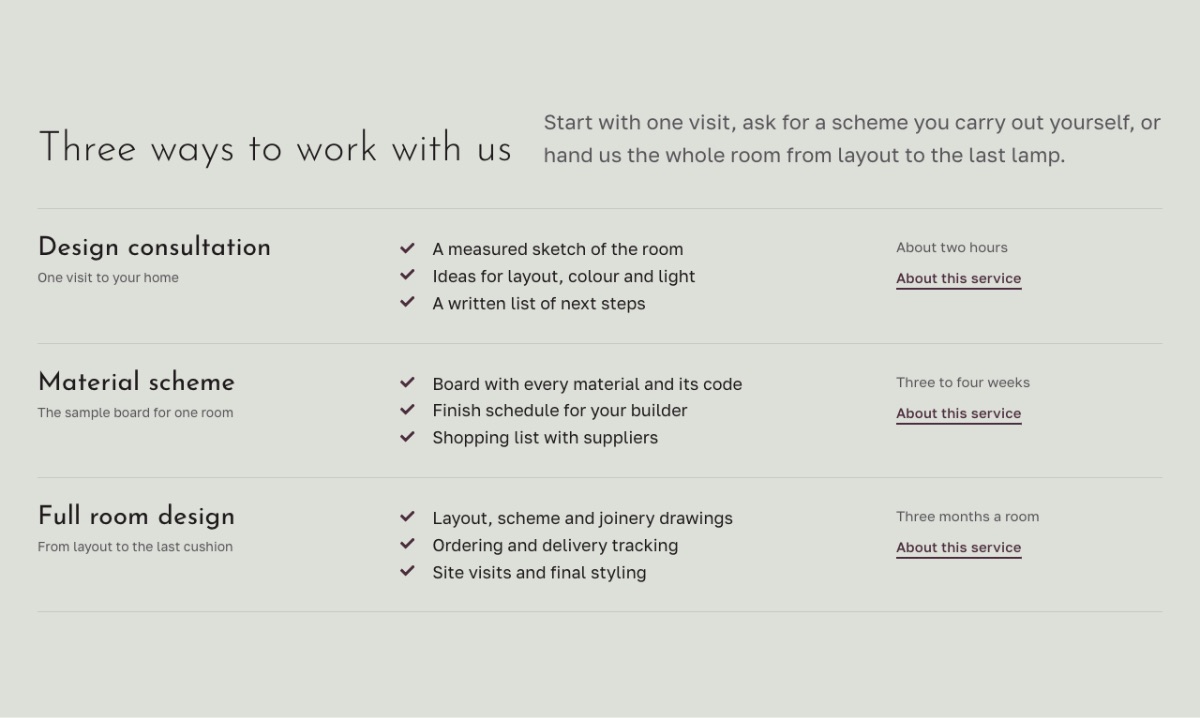Click the checkmark beside 'Site visits and final styling'

pos(407,571)
